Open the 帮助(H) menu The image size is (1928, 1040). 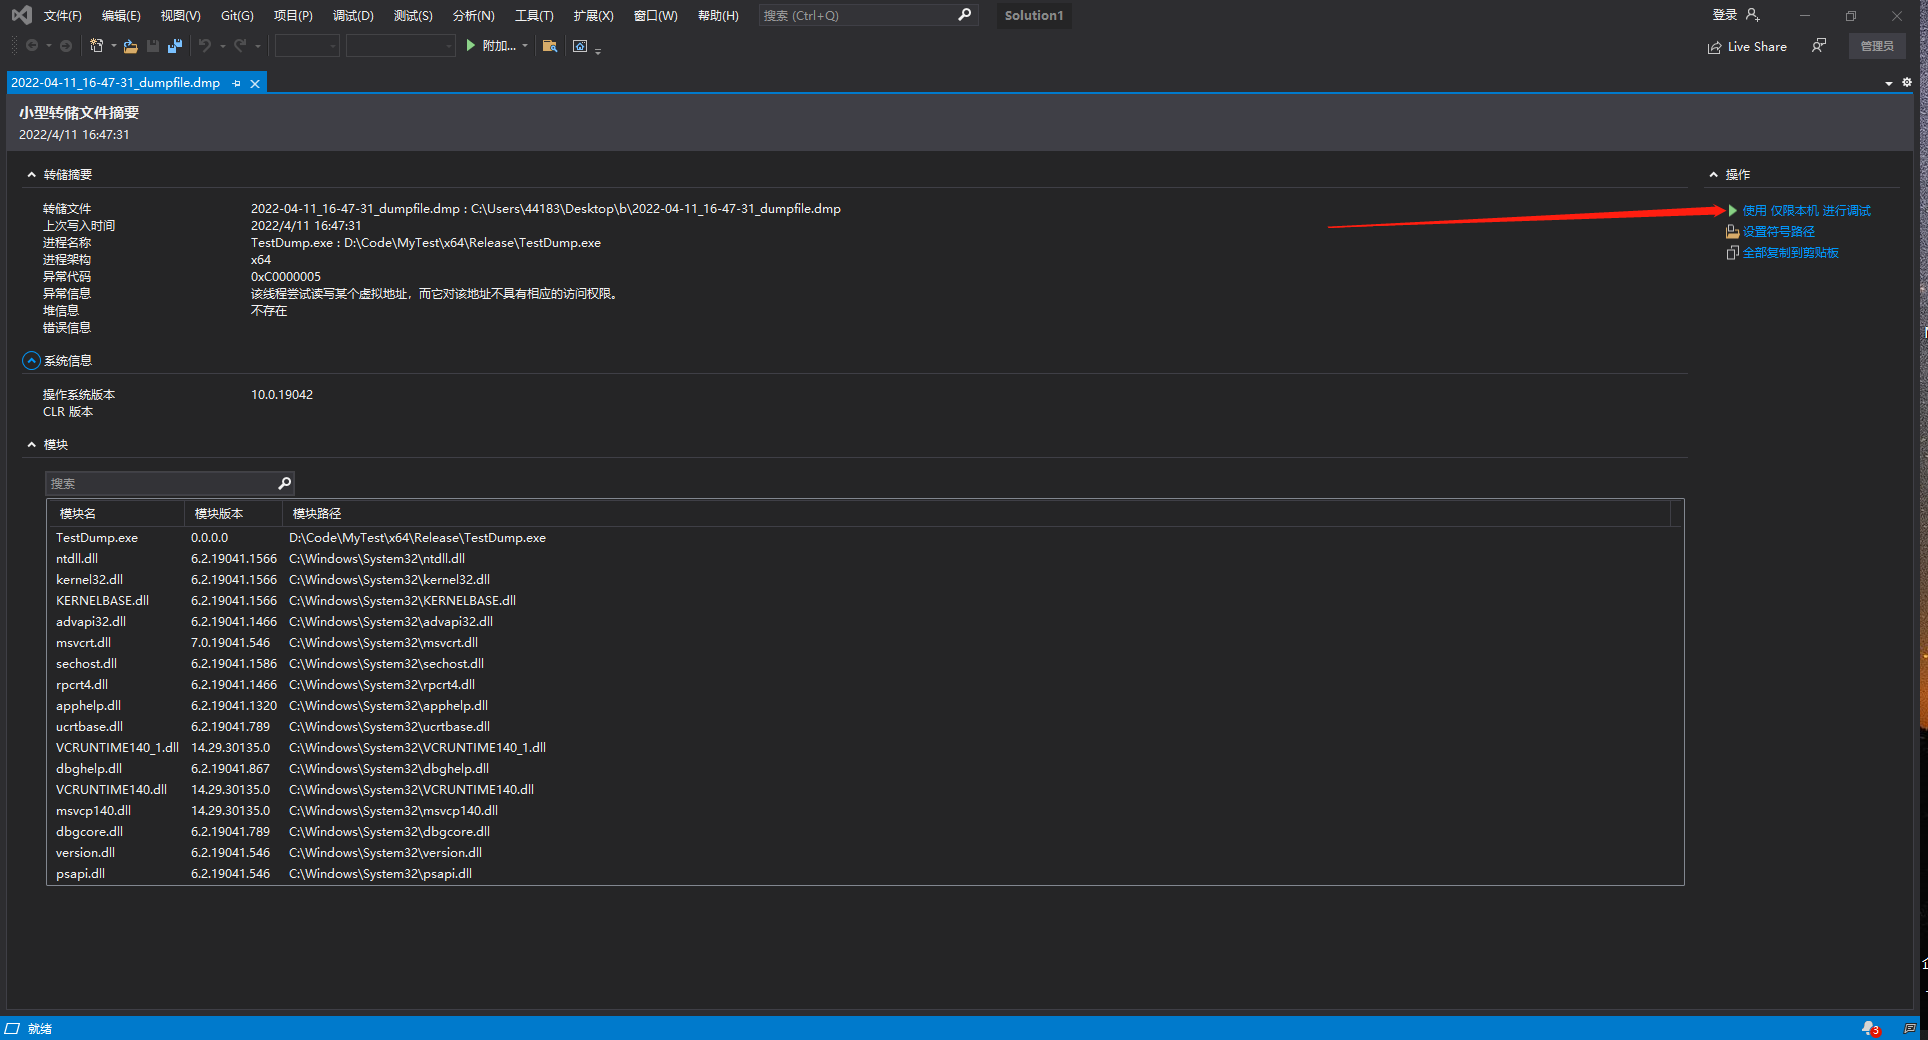point(718,16)
